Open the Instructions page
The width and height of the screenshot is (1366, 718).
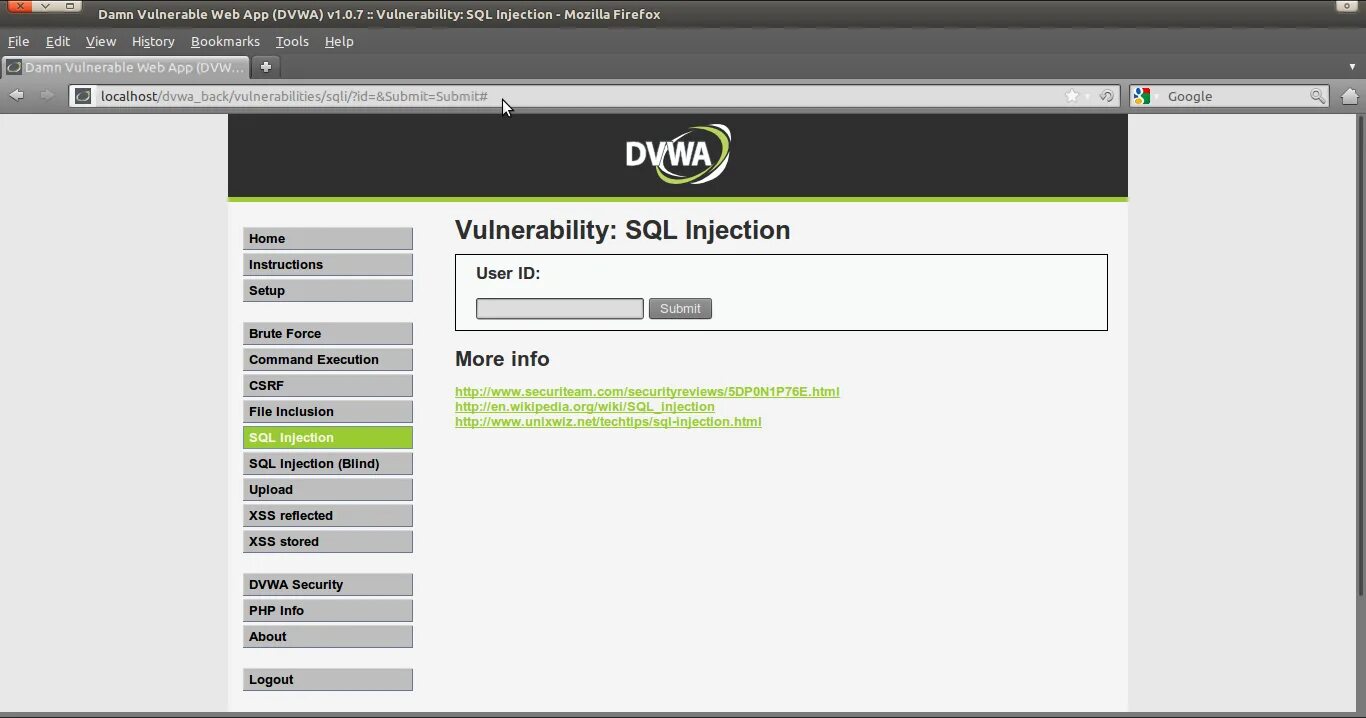pyautogui.click(x=328, y=264)
